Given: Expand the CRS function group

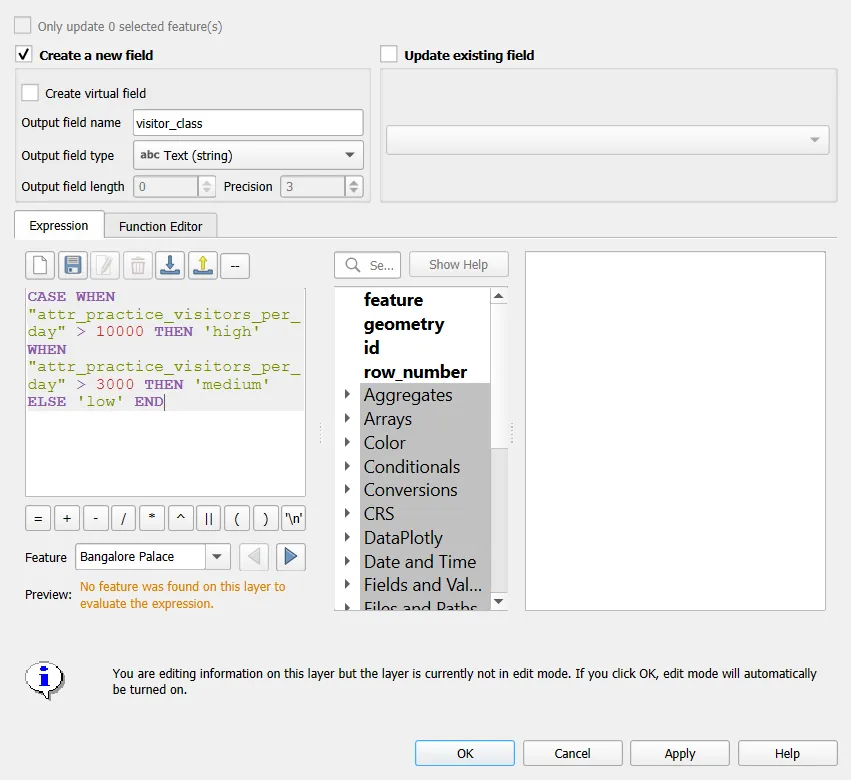Looking at the screenshot, I should click(x=347, y=513).
